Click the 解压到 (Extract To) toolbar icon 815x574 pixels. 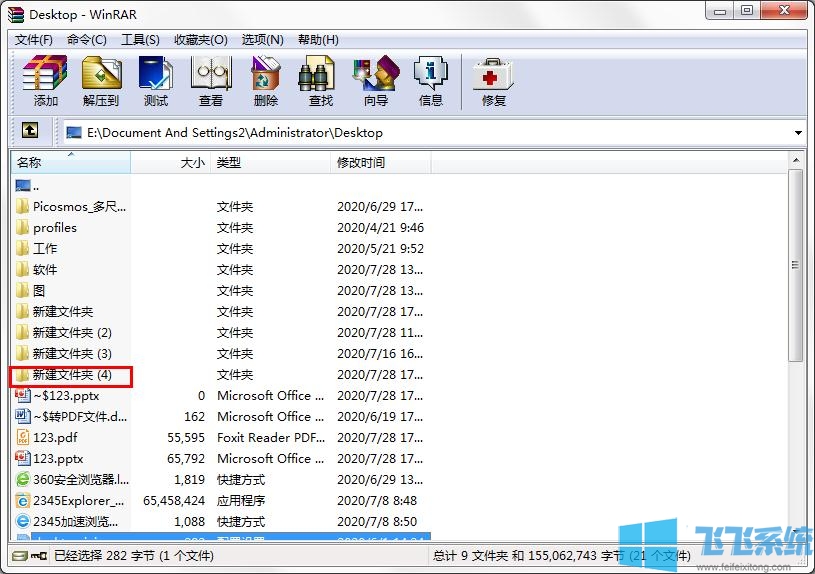101,80
